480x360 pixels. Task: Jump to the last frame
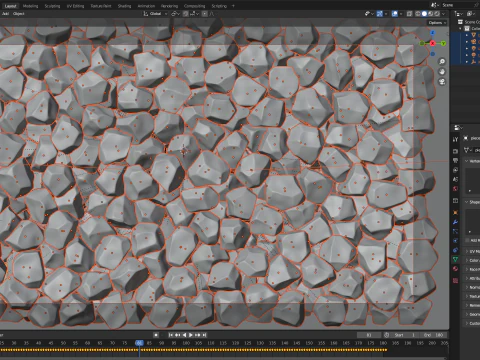(204, 335)
